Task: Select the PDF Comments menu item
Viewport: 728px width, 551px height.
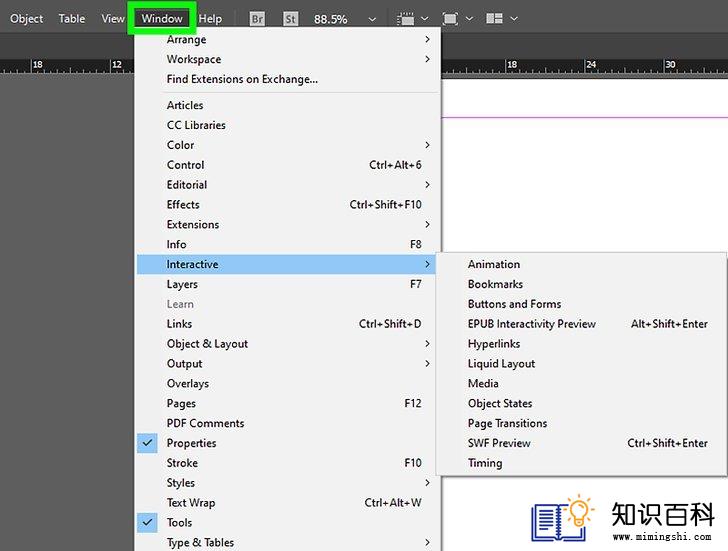Action: (286, 423)
